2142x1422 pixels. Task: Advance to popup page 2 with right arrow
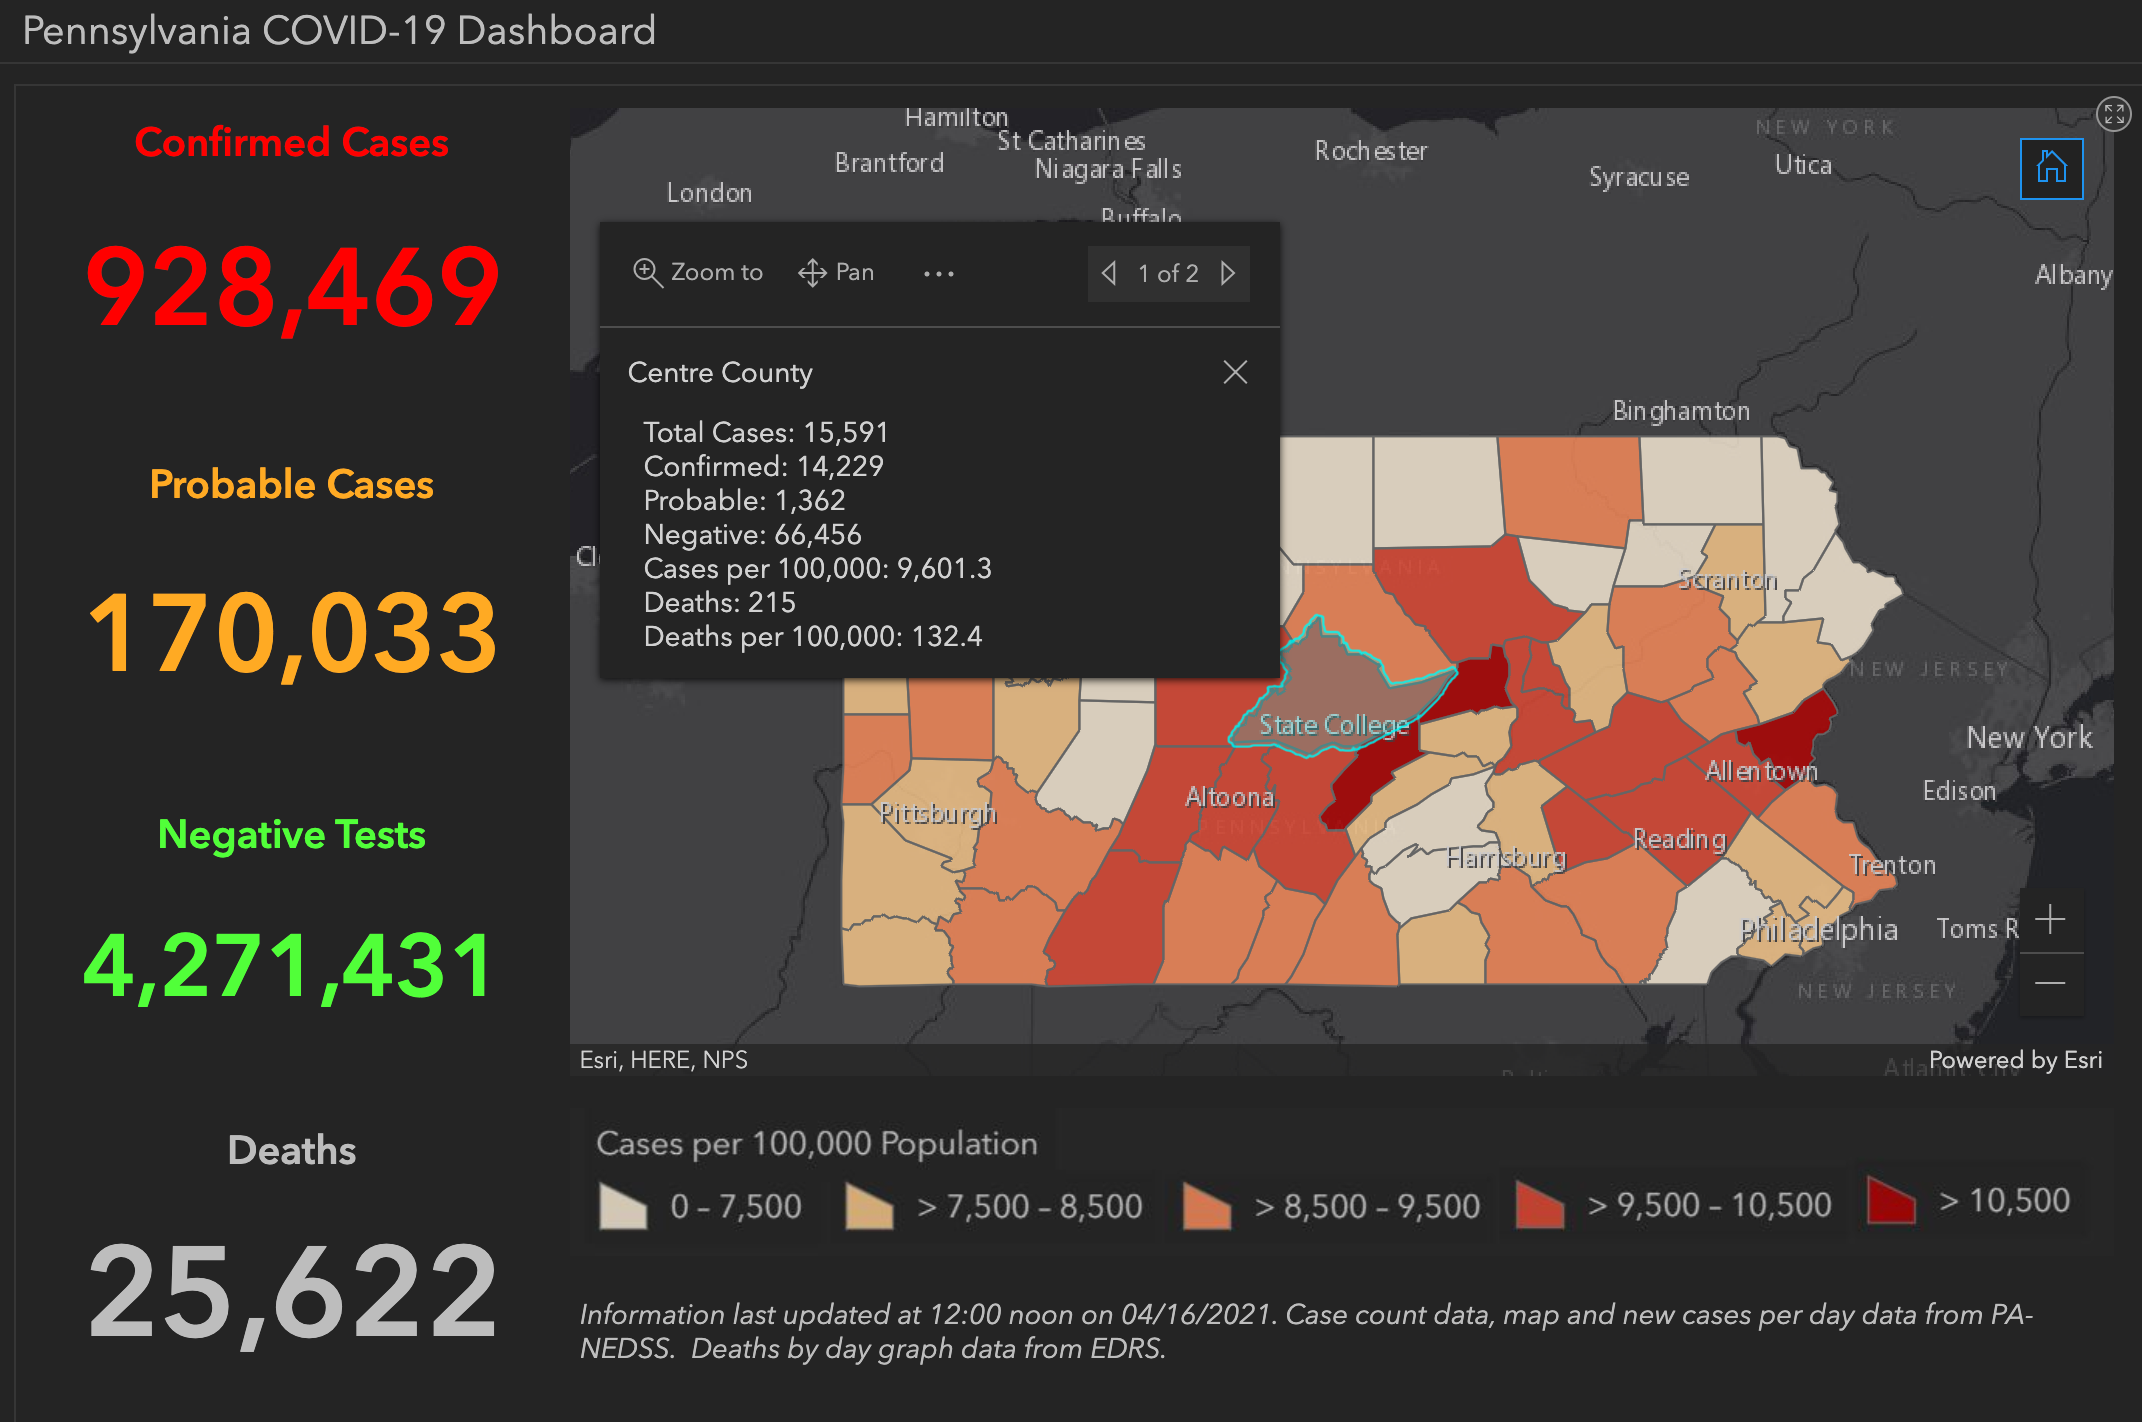click(1228, 273)
